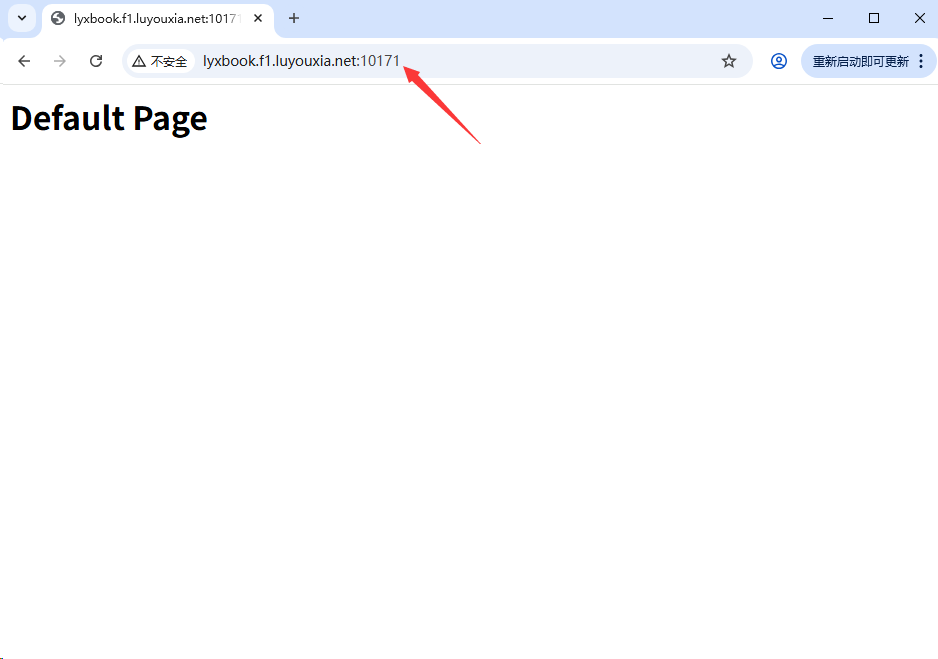Open a new tab with the plus button

click(x=294, y=18)
